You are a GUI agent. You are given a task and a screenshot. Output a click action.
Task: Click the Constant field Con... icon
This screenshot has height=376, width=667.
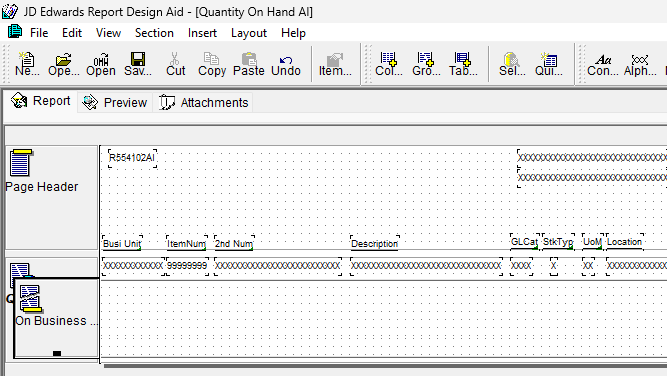tap(603, 64)
